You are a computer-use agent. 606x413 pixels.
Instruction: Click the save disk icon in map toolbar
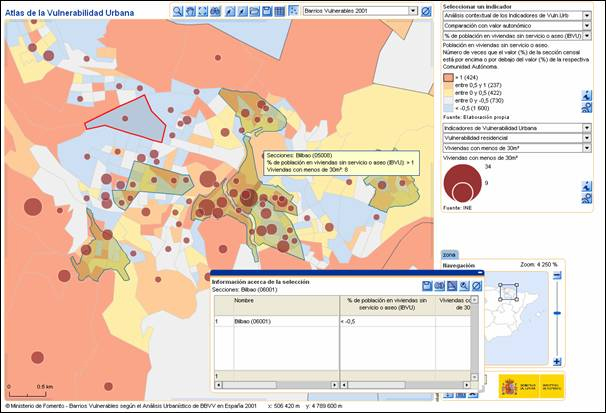click(x=267, y=11)
